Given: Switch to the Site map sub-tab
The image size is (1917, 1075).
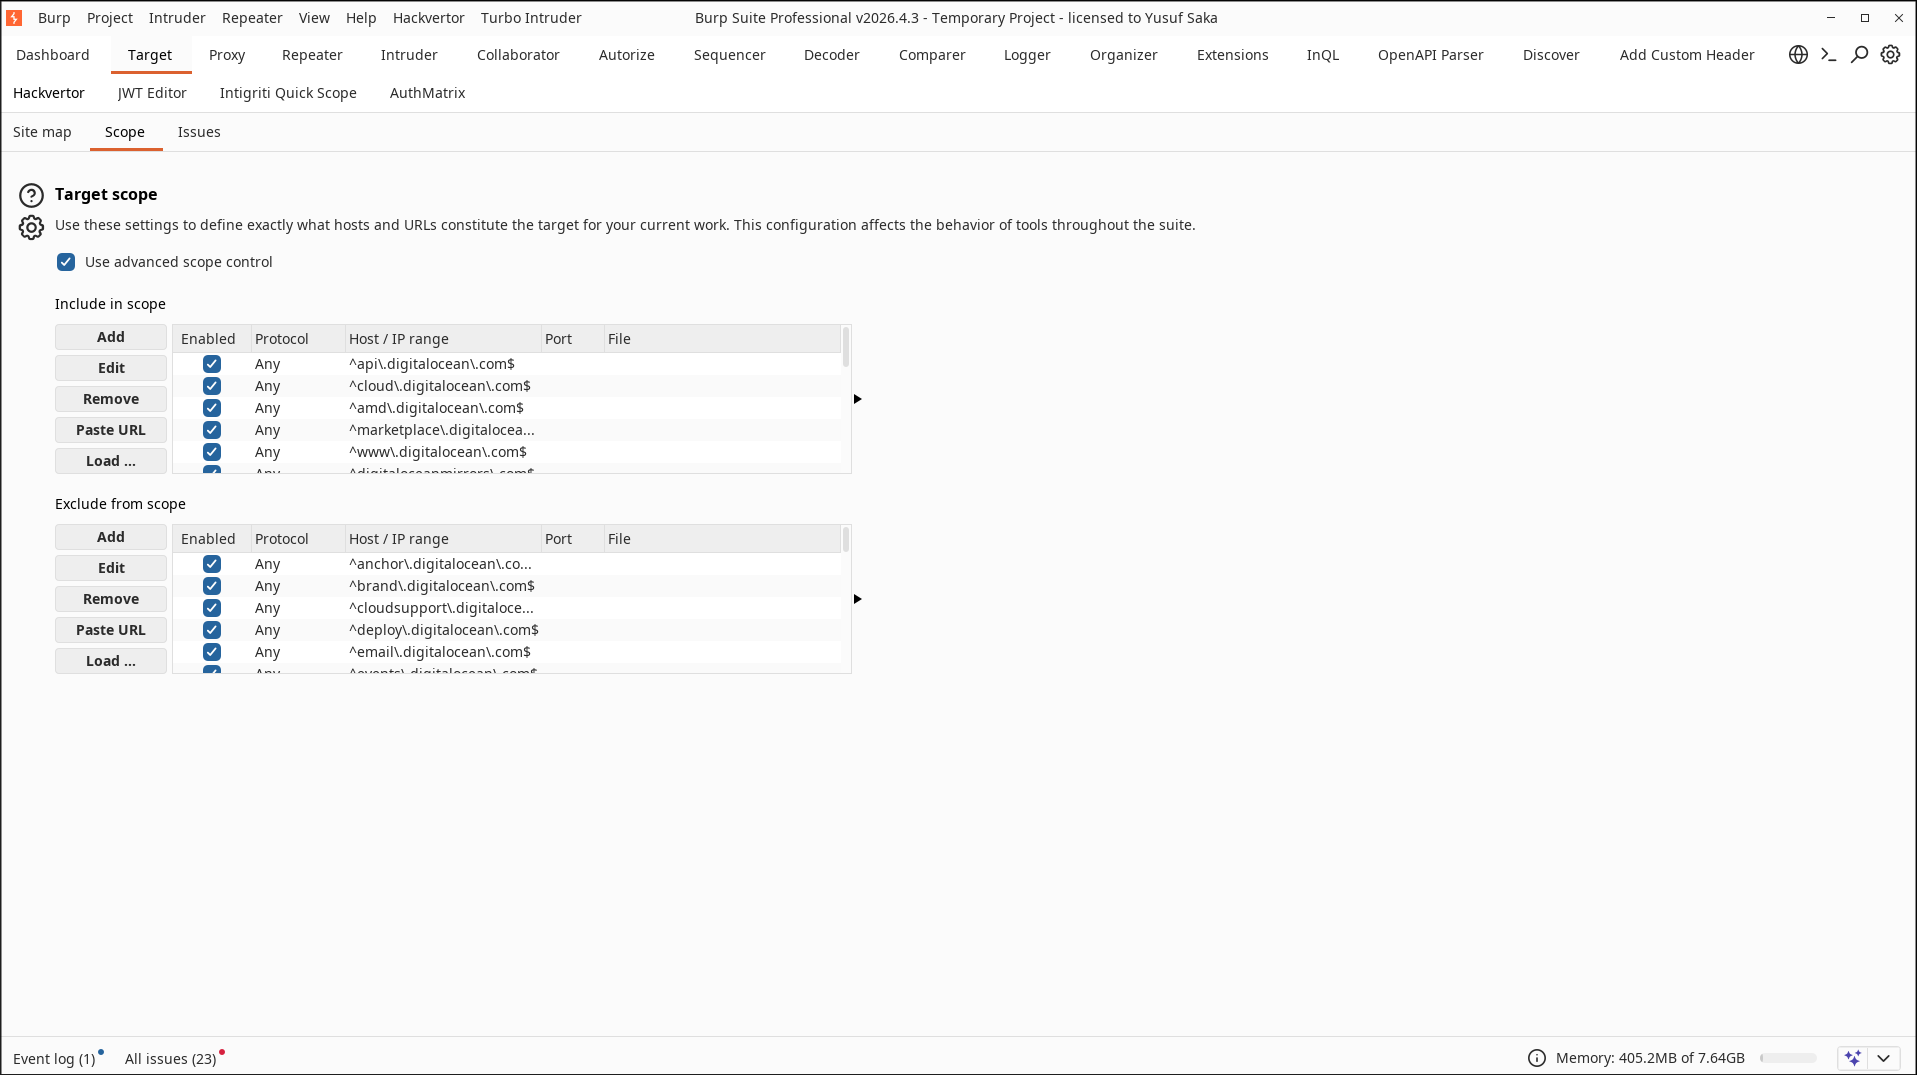Looking at the screenshot, I should [x=42, y=132].
